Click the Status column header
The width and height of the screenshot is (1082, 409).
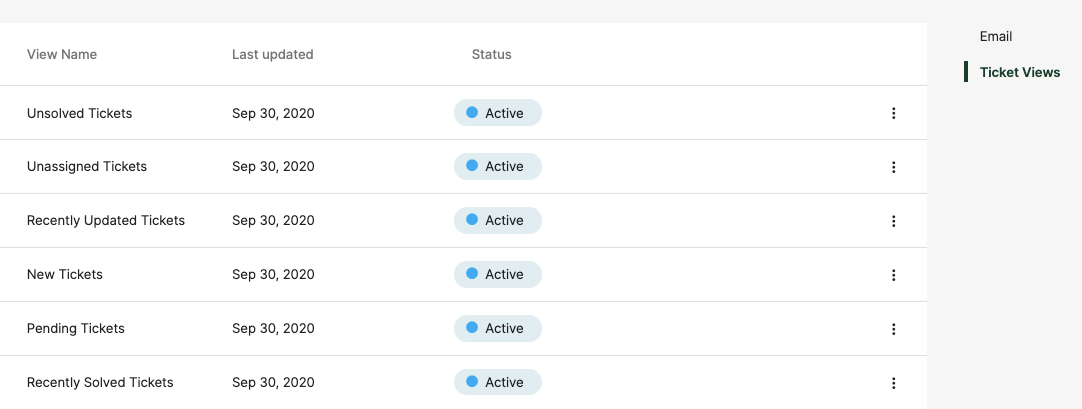click(491, 54)
